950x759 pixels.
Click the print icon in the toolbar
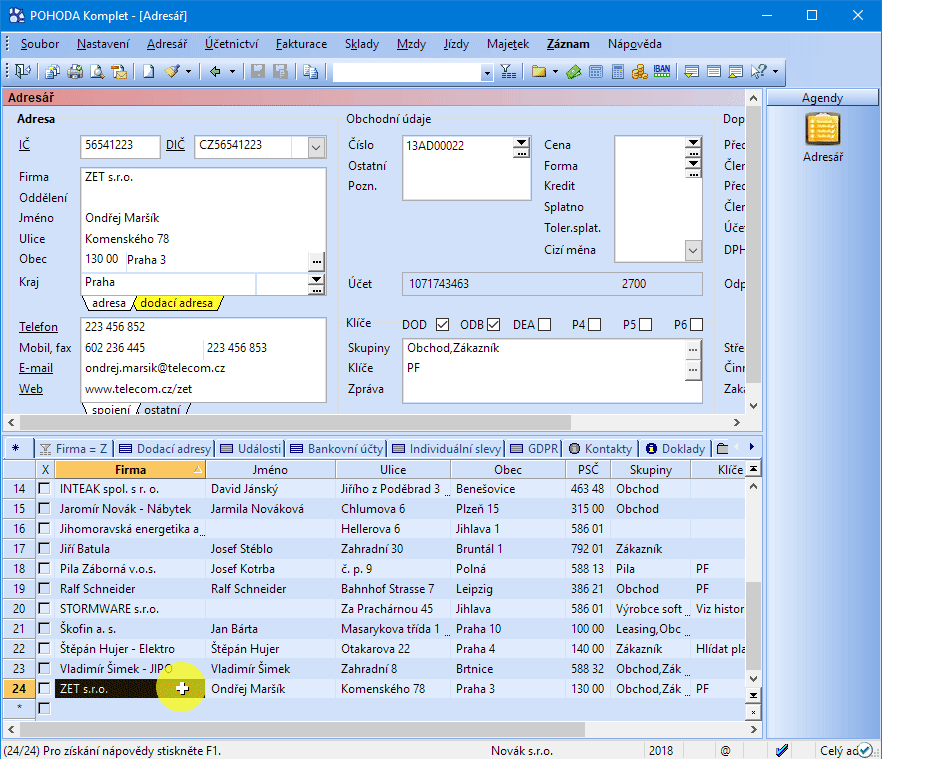click(x=75, y=71)
